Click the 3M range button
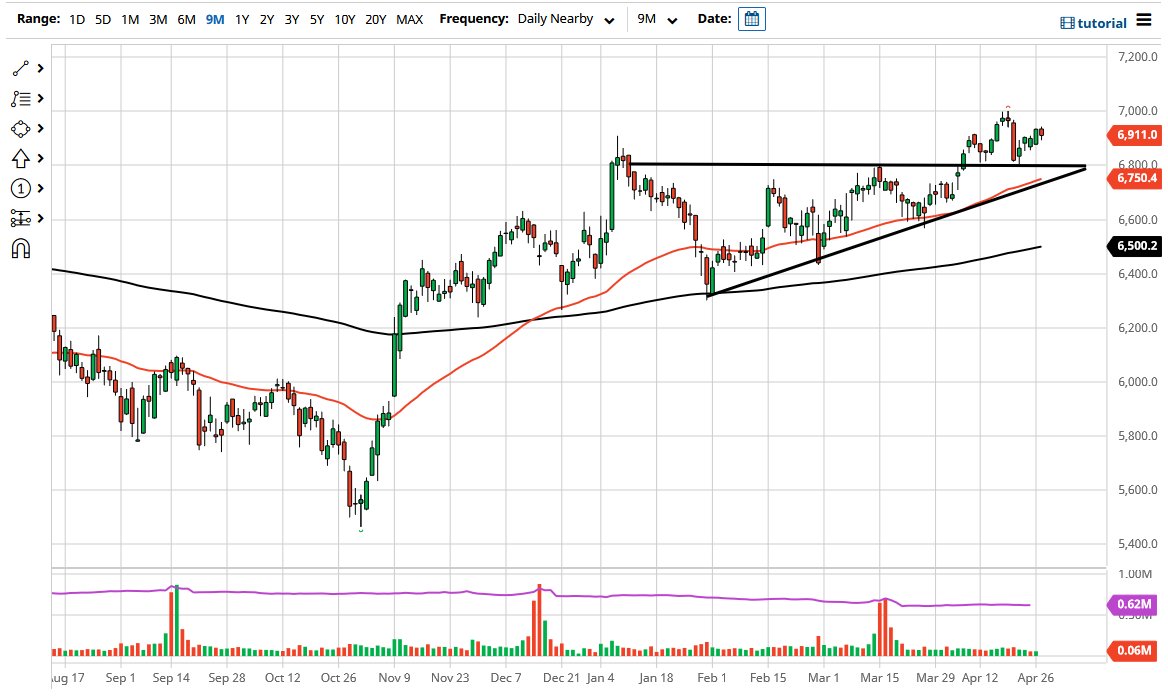Screen dimensions: 1168x700 point(156,18)
